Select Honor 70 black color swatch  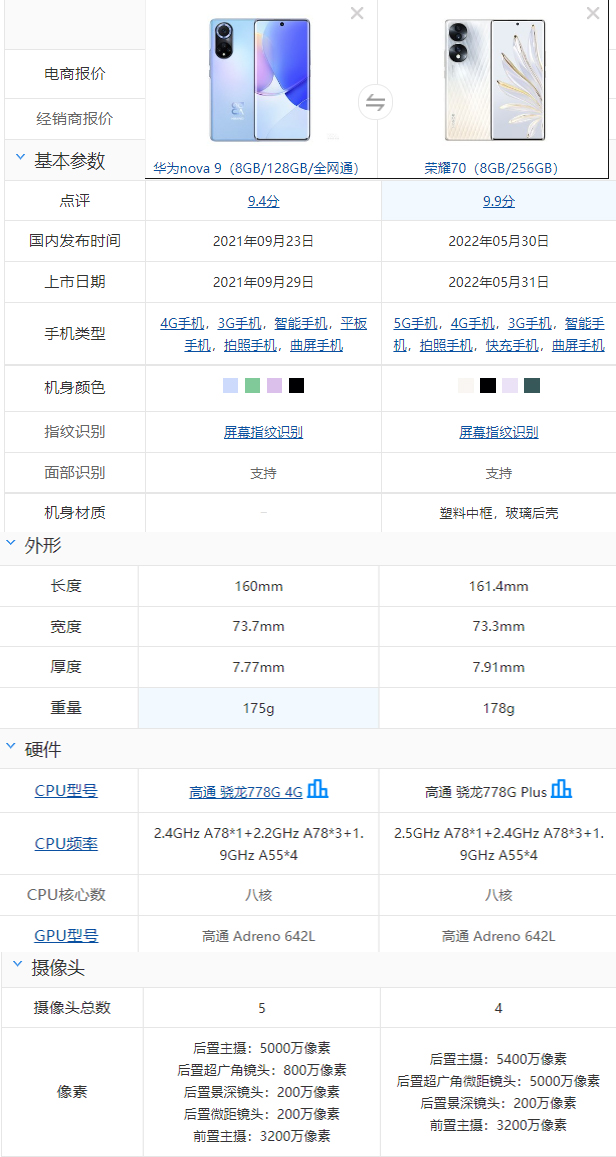[488, 385]
